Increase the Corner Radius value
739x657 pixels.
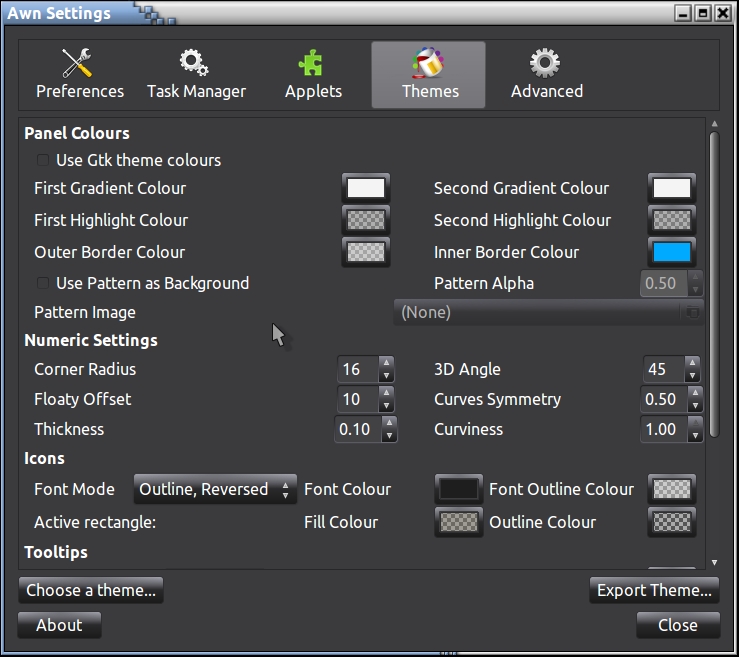coord(387,363)
